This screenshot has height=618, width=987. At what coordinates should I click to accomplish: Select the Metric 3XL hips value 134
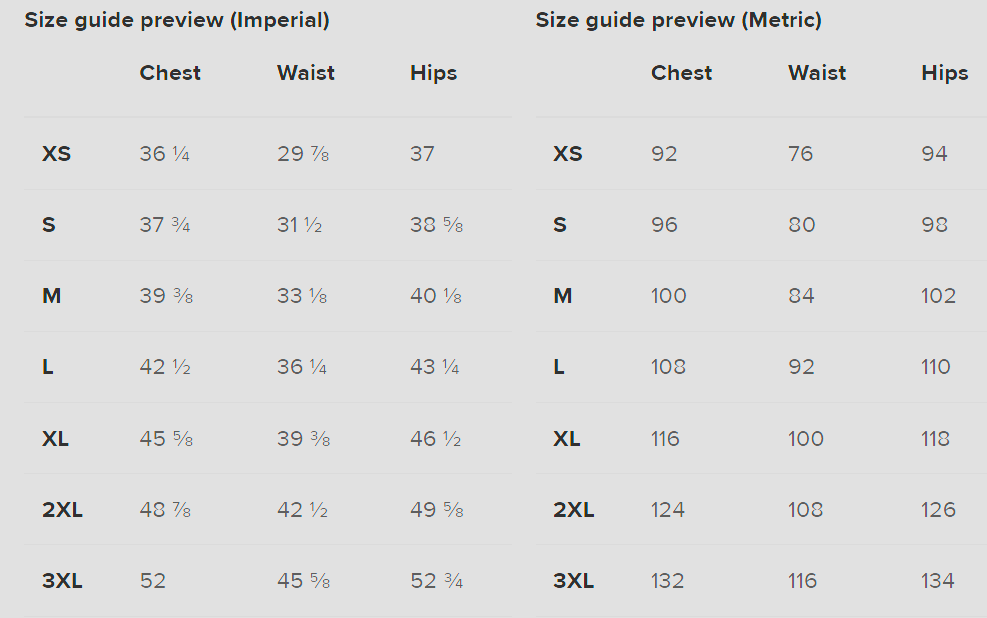click(x=938, y=581)
